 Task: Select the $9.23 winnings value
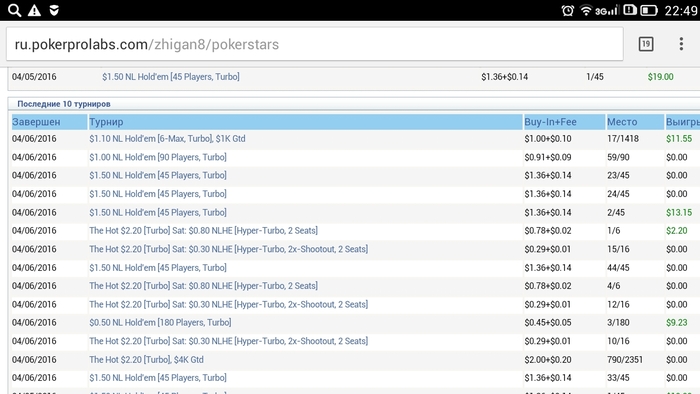click(677, 323)
